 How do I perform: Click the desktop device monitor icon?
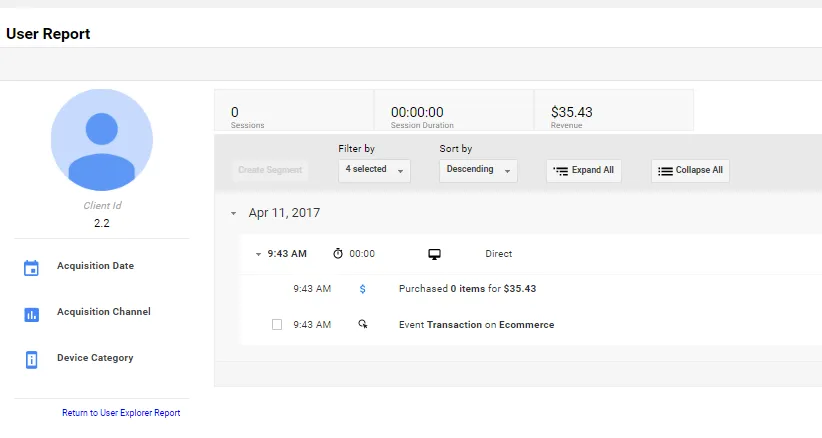435,254
